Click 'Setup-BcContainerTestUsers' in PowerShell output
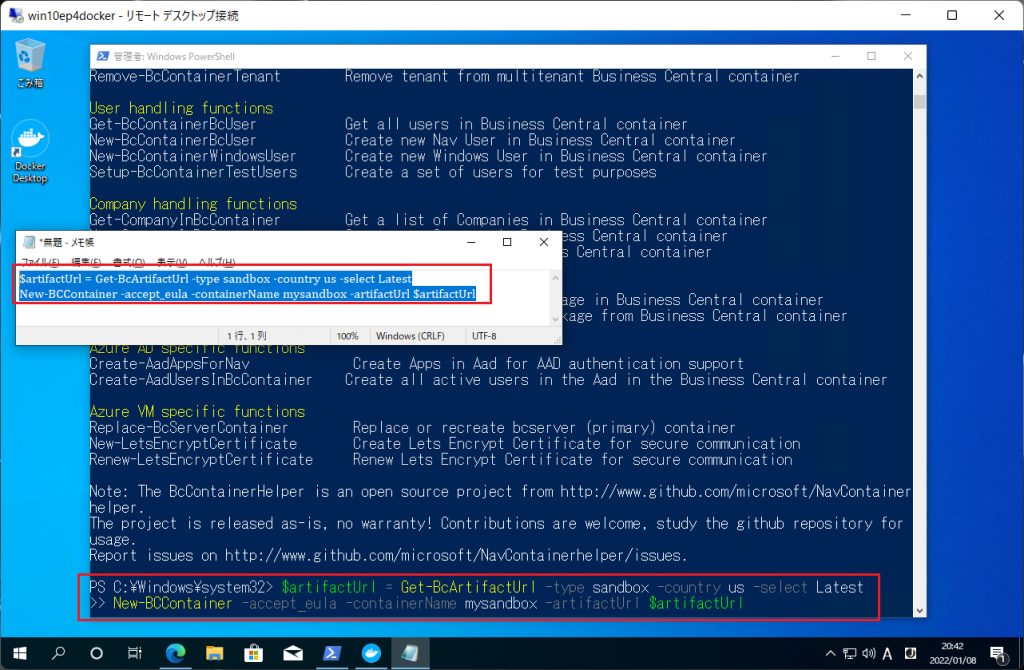The width and height of the screenshot is (1024, 670). [x=193, y=172]
